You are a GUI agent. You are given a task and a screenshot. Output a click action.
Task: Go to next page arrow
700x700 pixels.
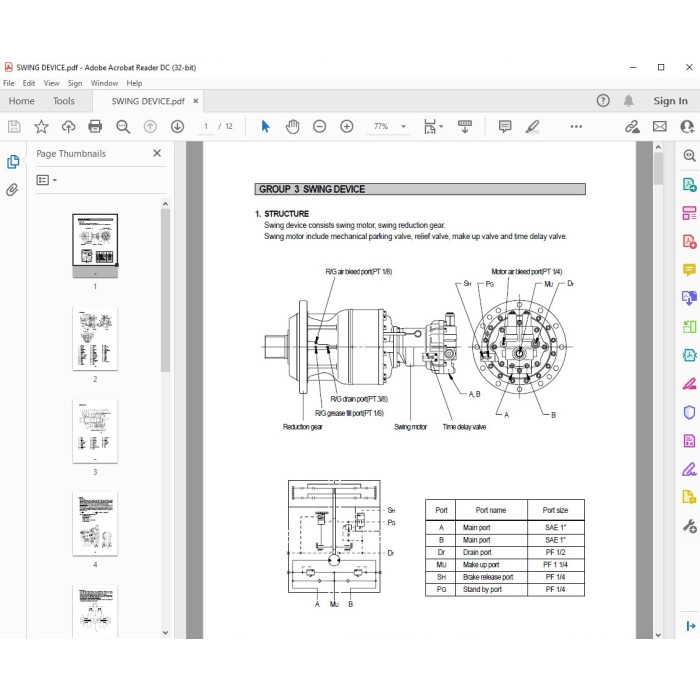coord(177,127)
